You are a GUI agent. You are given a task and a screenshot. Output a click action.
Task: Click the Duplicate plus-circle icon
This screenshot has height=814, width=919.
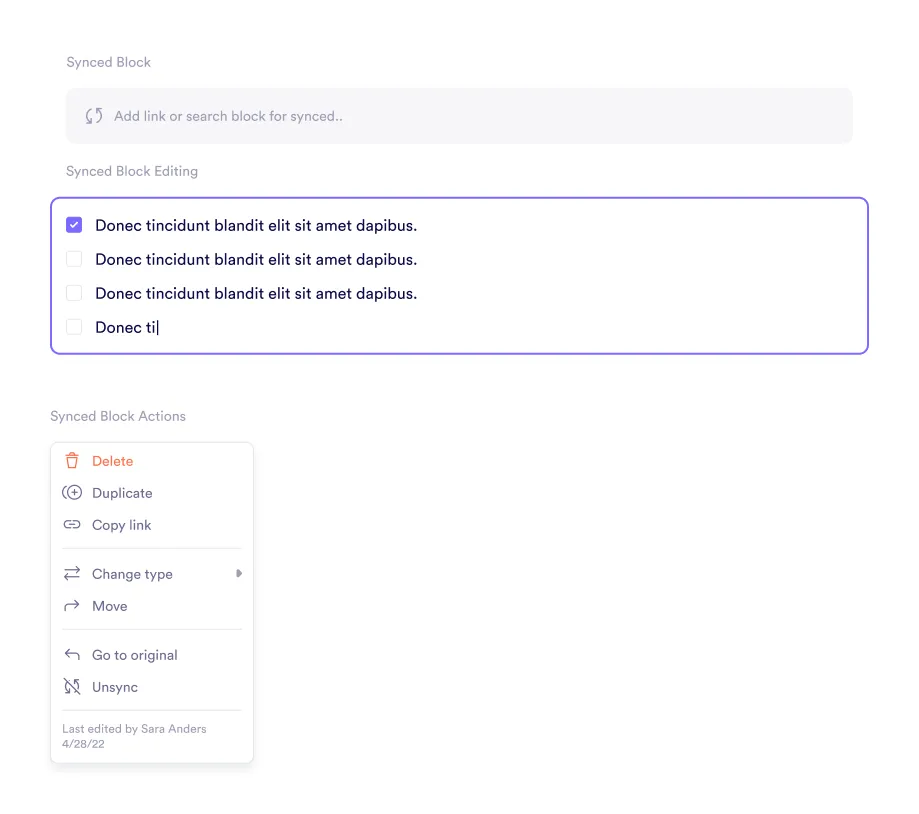(72, 493)
